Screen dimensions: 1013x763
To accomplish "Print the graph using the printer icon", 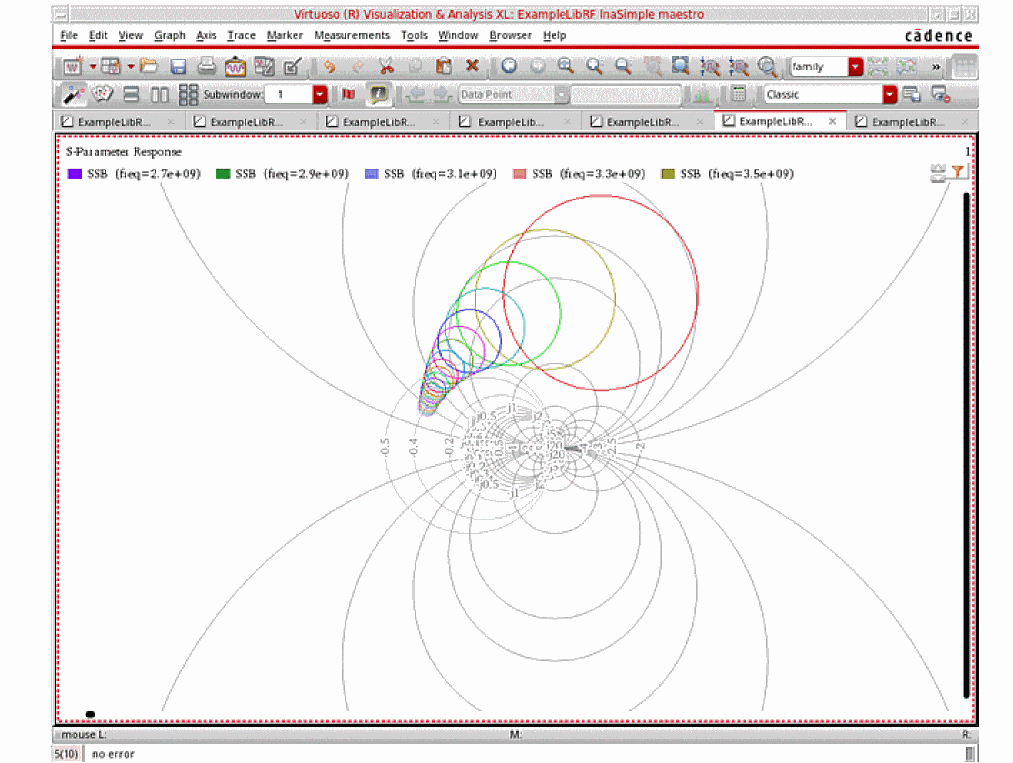I will 206,67.
